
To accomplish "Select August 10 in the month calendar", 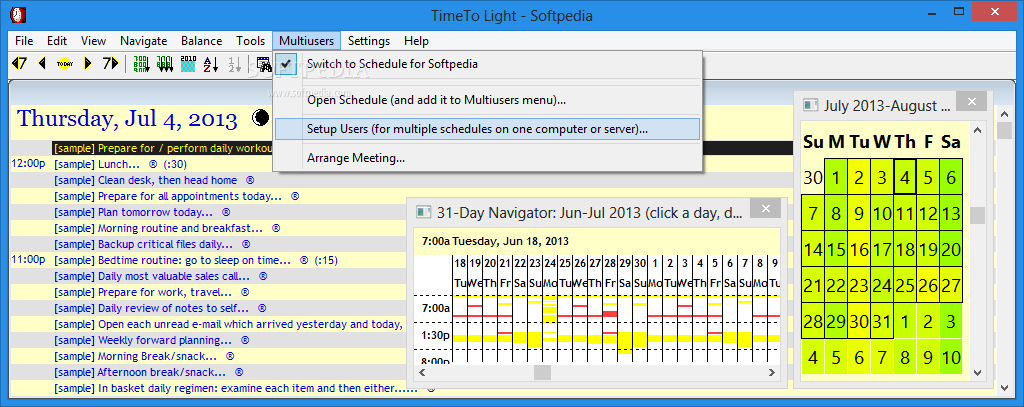I will click(951, 357).
